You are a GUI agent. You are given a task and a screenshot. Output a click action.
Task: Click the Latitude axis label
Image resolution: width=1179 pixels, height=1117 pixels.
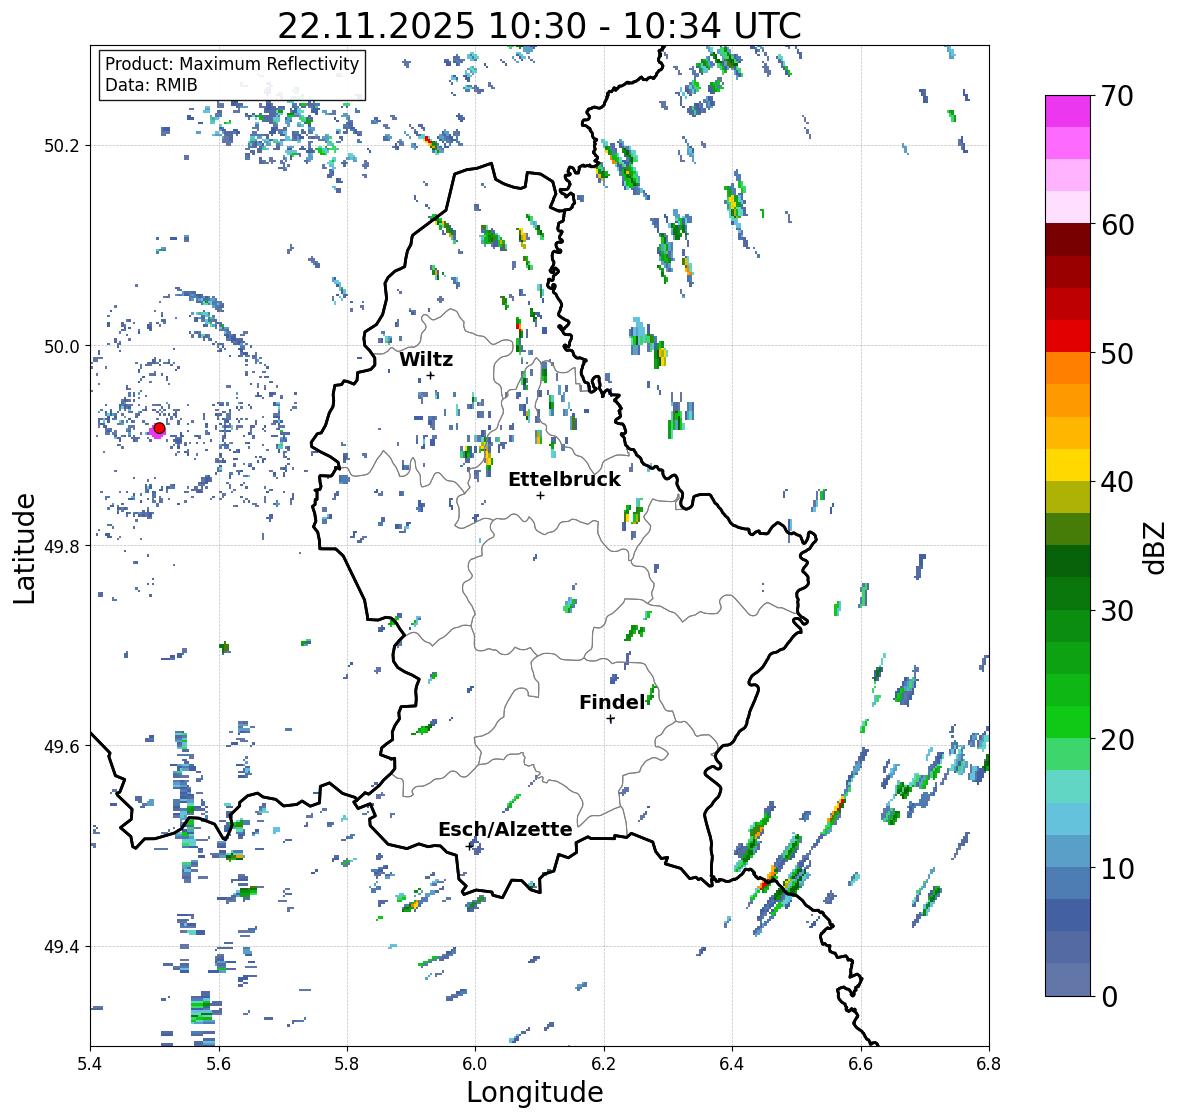pyautogui.click(x=24, y=548)
